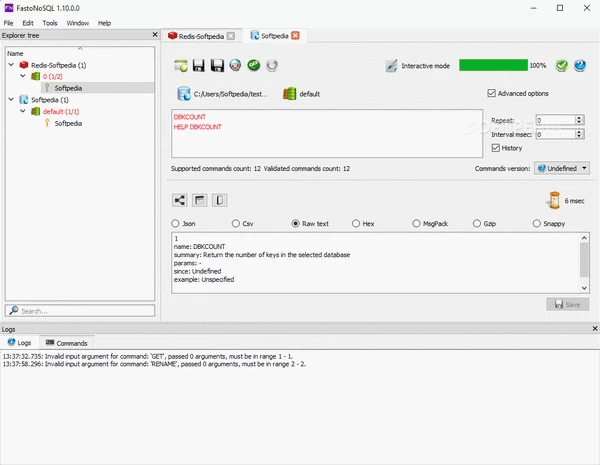Click the Interactive mode icon
Image resolution: width=600 pixels, height=465 pixels.
click(x=391, y=66)
